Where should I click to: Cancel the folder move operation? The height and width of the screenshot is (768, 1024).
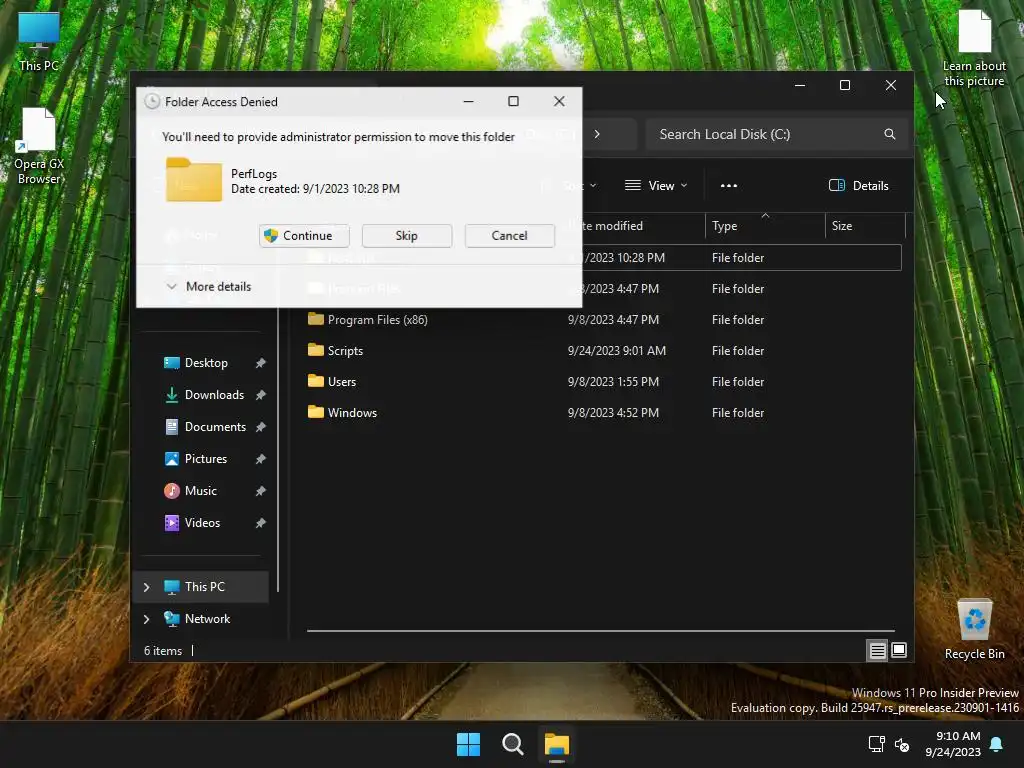(509, 236)
